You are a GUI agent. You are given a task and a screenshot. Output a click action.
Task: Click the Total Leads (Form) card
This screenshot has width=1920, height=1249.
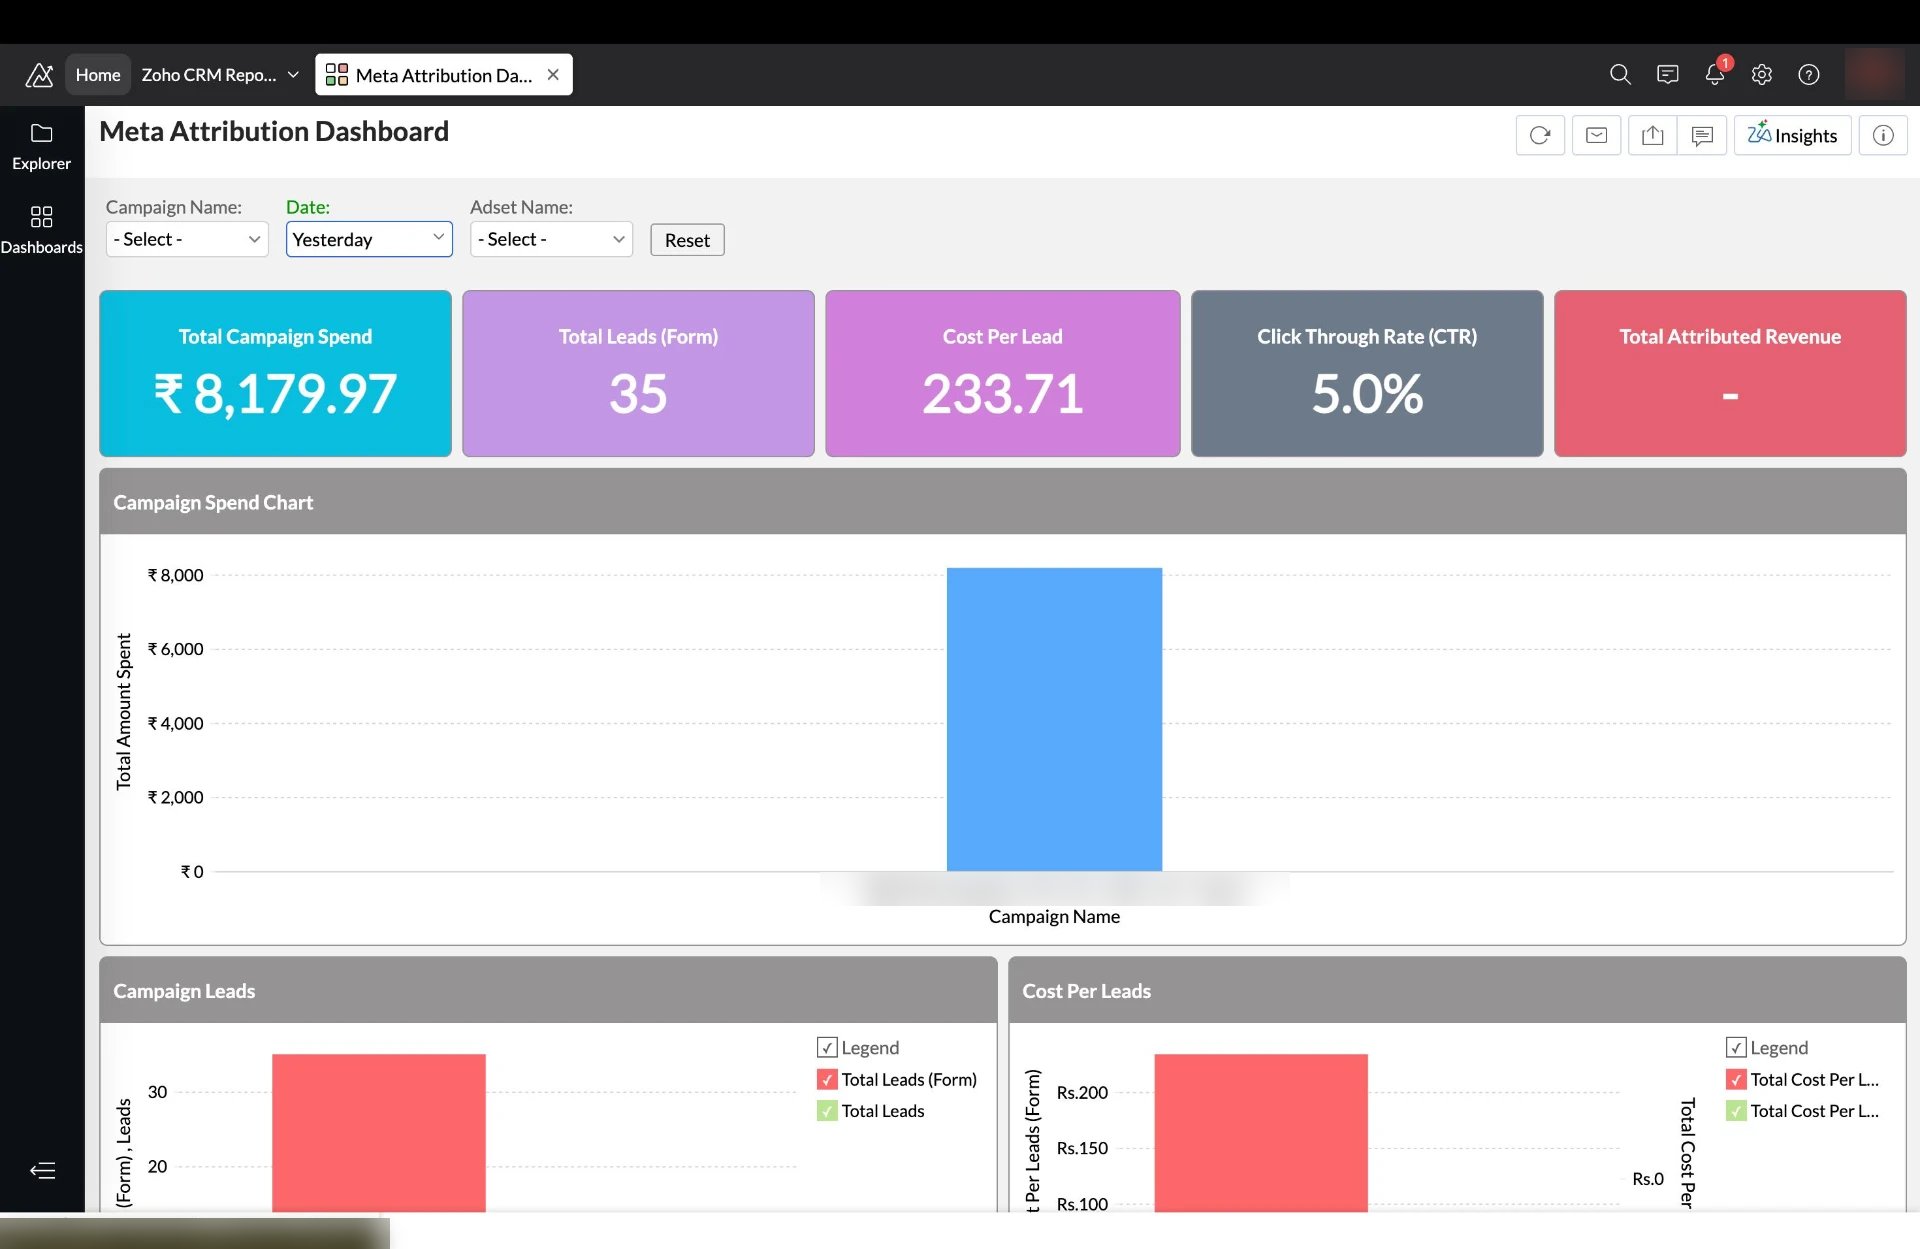coord(638,373)
